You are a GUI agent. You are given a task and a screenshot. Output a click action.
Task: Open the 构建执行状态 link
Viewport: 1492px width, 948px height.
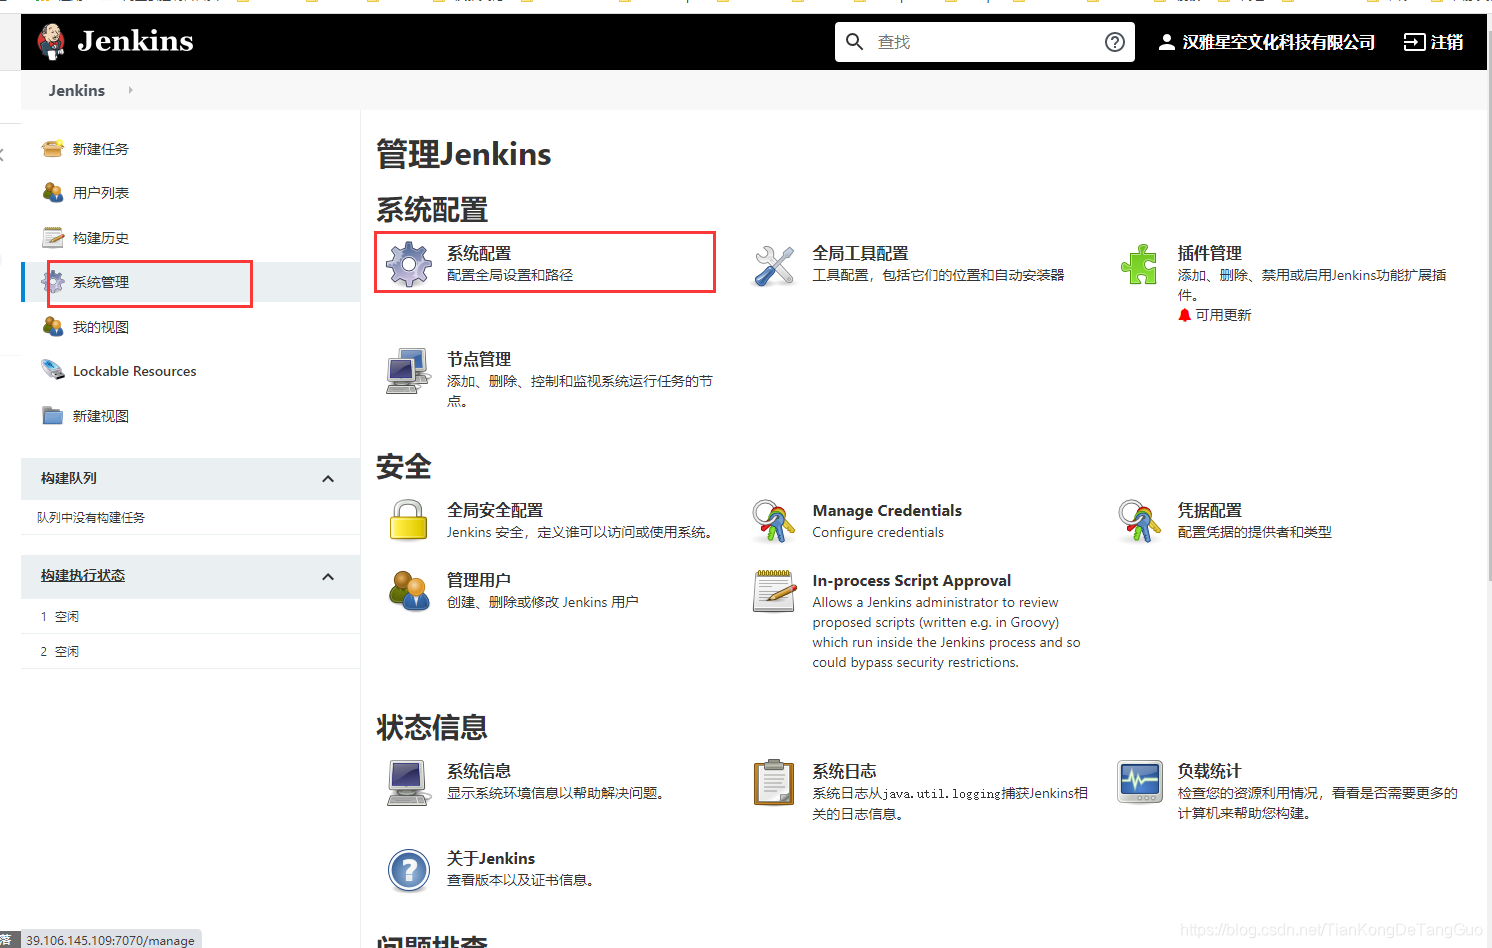coord(83,576)
